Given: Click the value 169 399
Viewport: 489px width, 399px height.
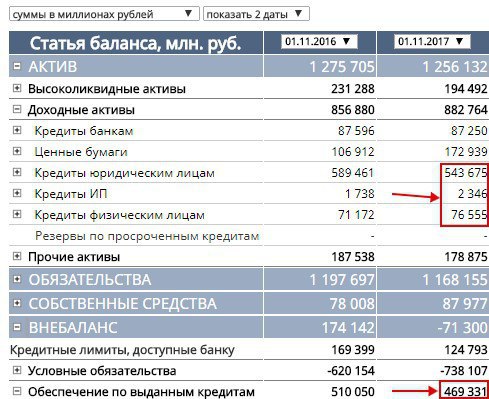Looking at the screenshot, I should pos(353,350).
